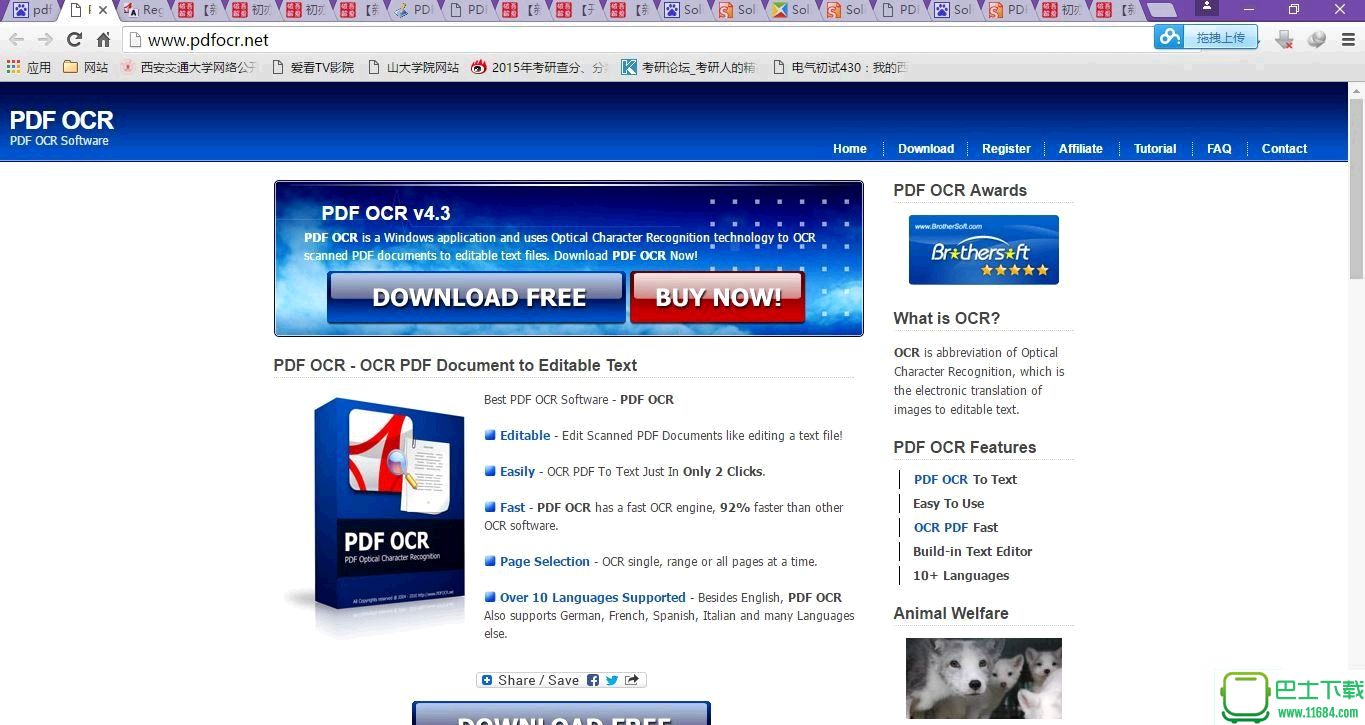Click the grey globe extension icon
Viewport: 1365px width, 725px height.
1317,40
